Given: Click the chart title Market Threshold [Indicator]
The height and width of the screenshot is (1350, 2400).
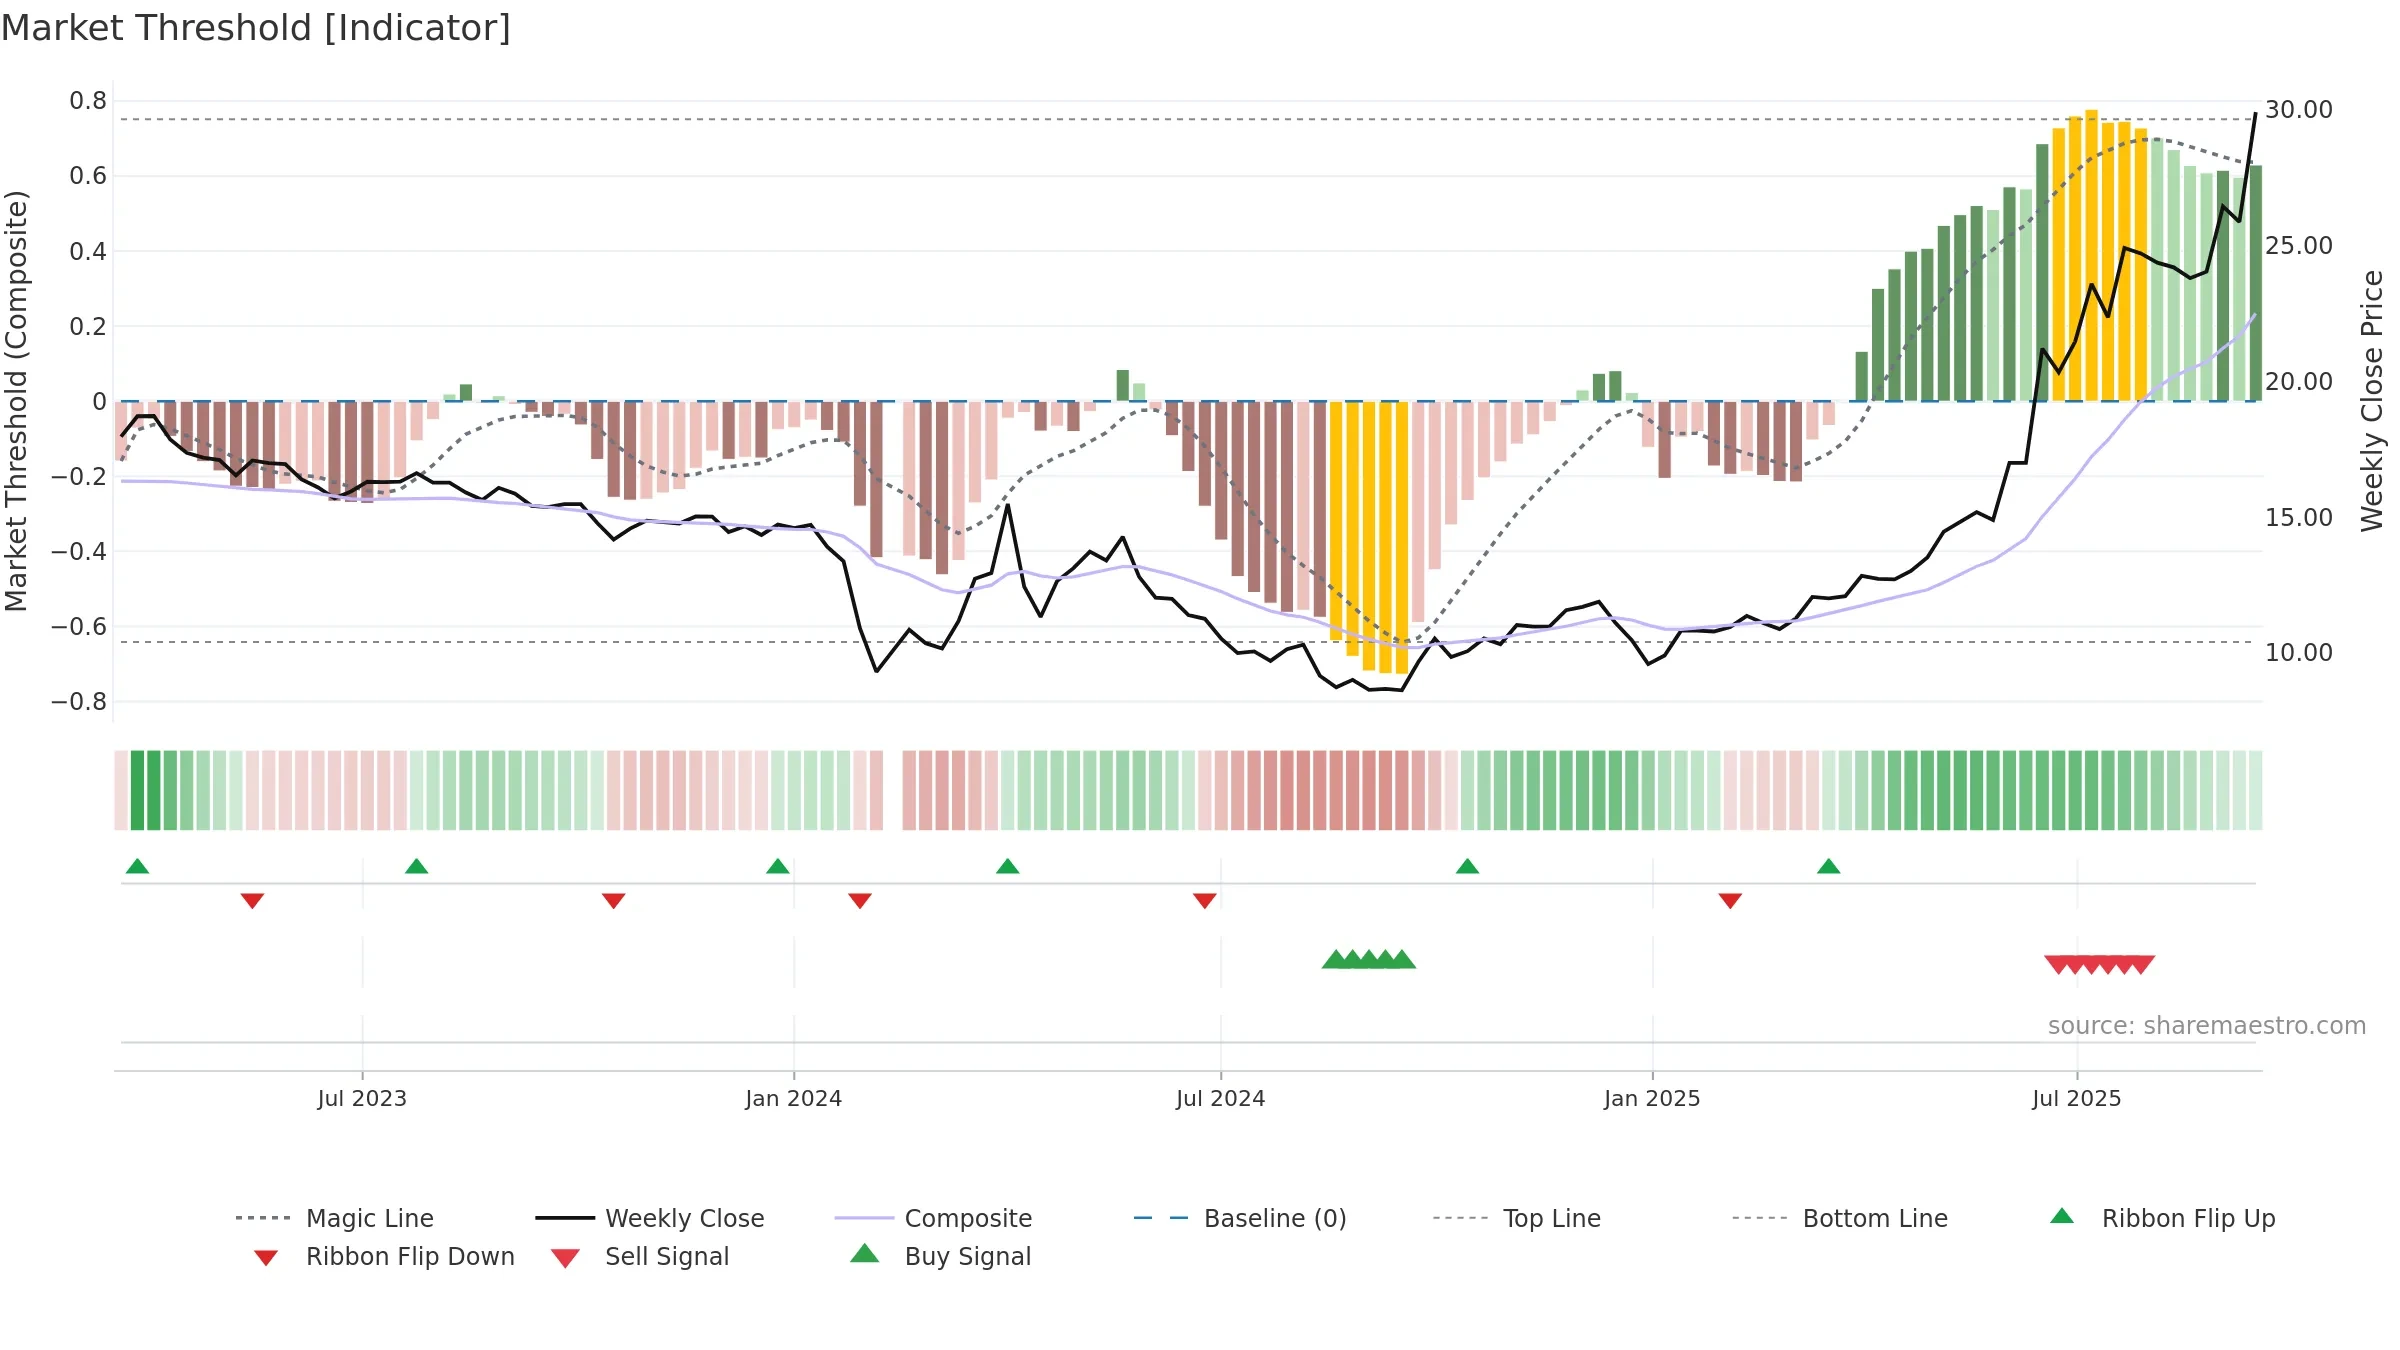Looking at the screenshot, I should coord(256,28).
